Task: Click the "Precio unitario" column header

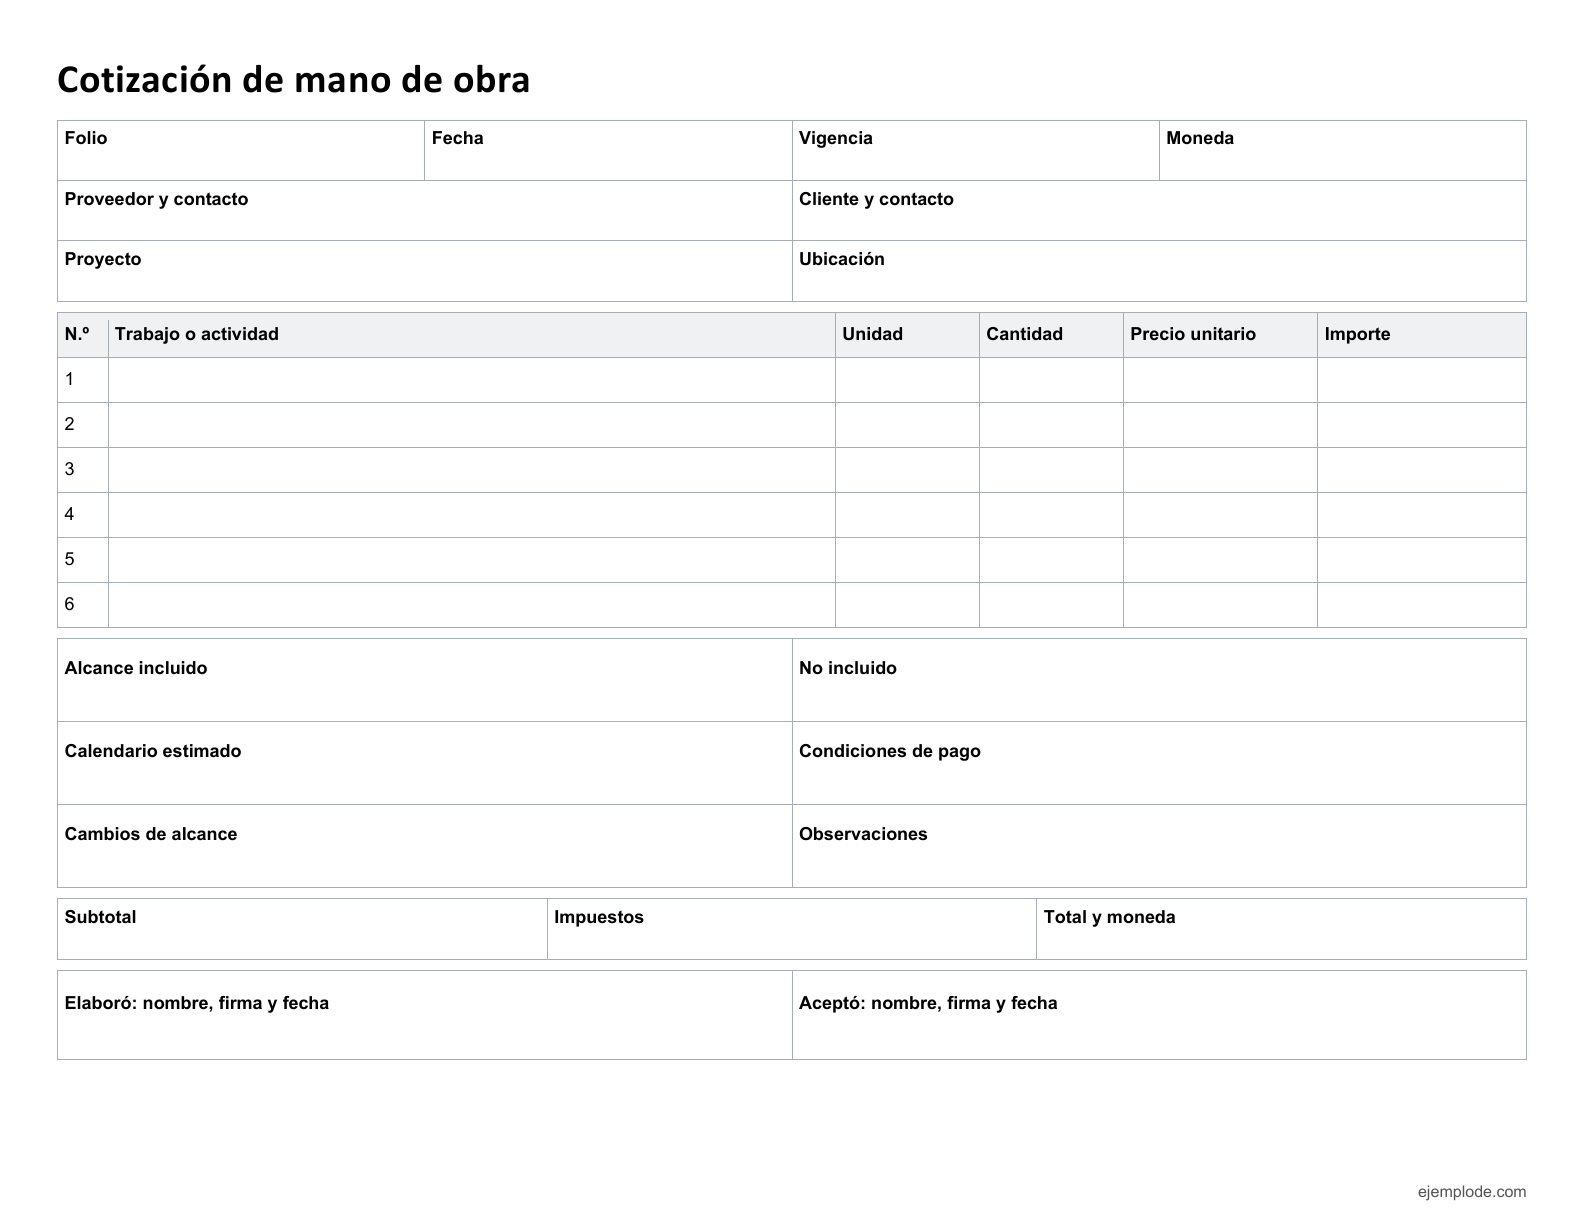Action: coord(1193,334)
